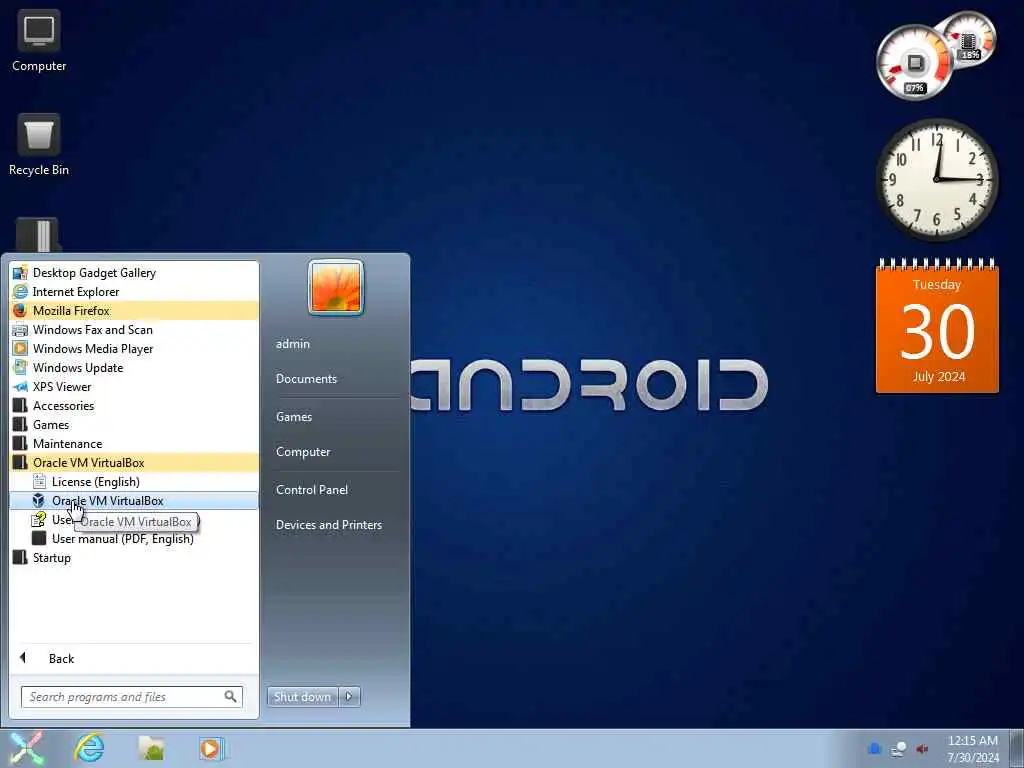The width and height of the screenshot is (1024, 768).
Task: Click the calendar gadget showing 30
Action: click(x=937, y=327)
